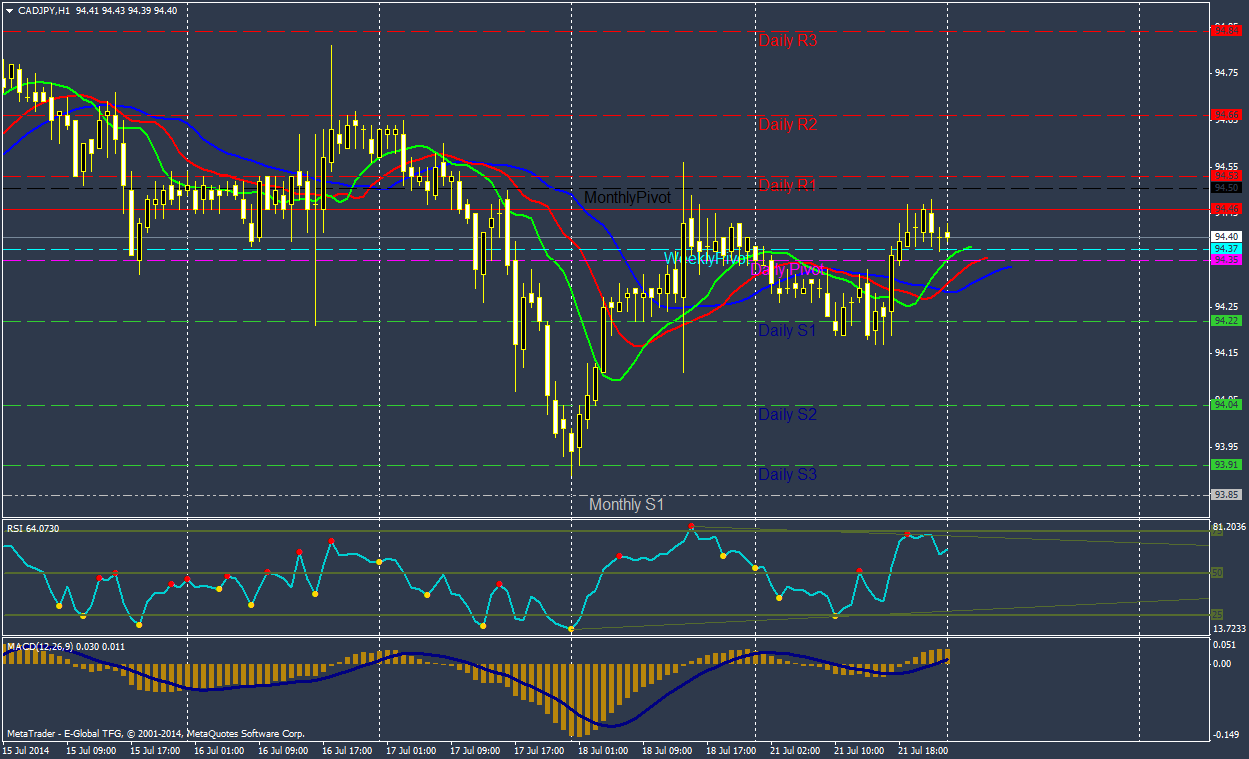
Task: Select the gray 93.85 price tag
Action: [1227, 495]
